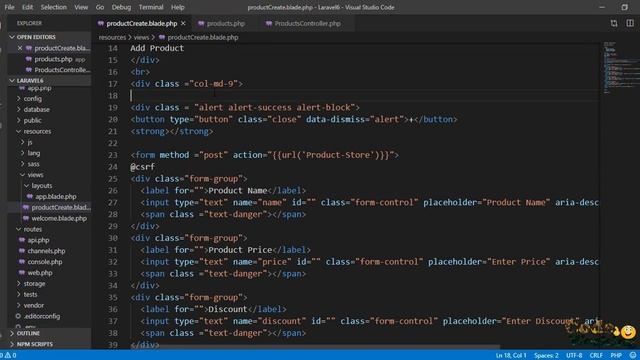Open console.php in routes
This screenshot has width=640, height=360.
(45, 262)
